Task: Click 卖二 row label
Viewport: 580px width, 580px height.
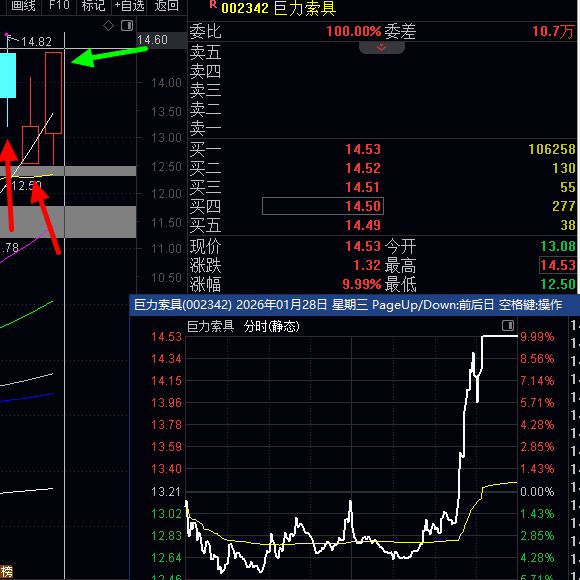Action: [x=205, y=110]
